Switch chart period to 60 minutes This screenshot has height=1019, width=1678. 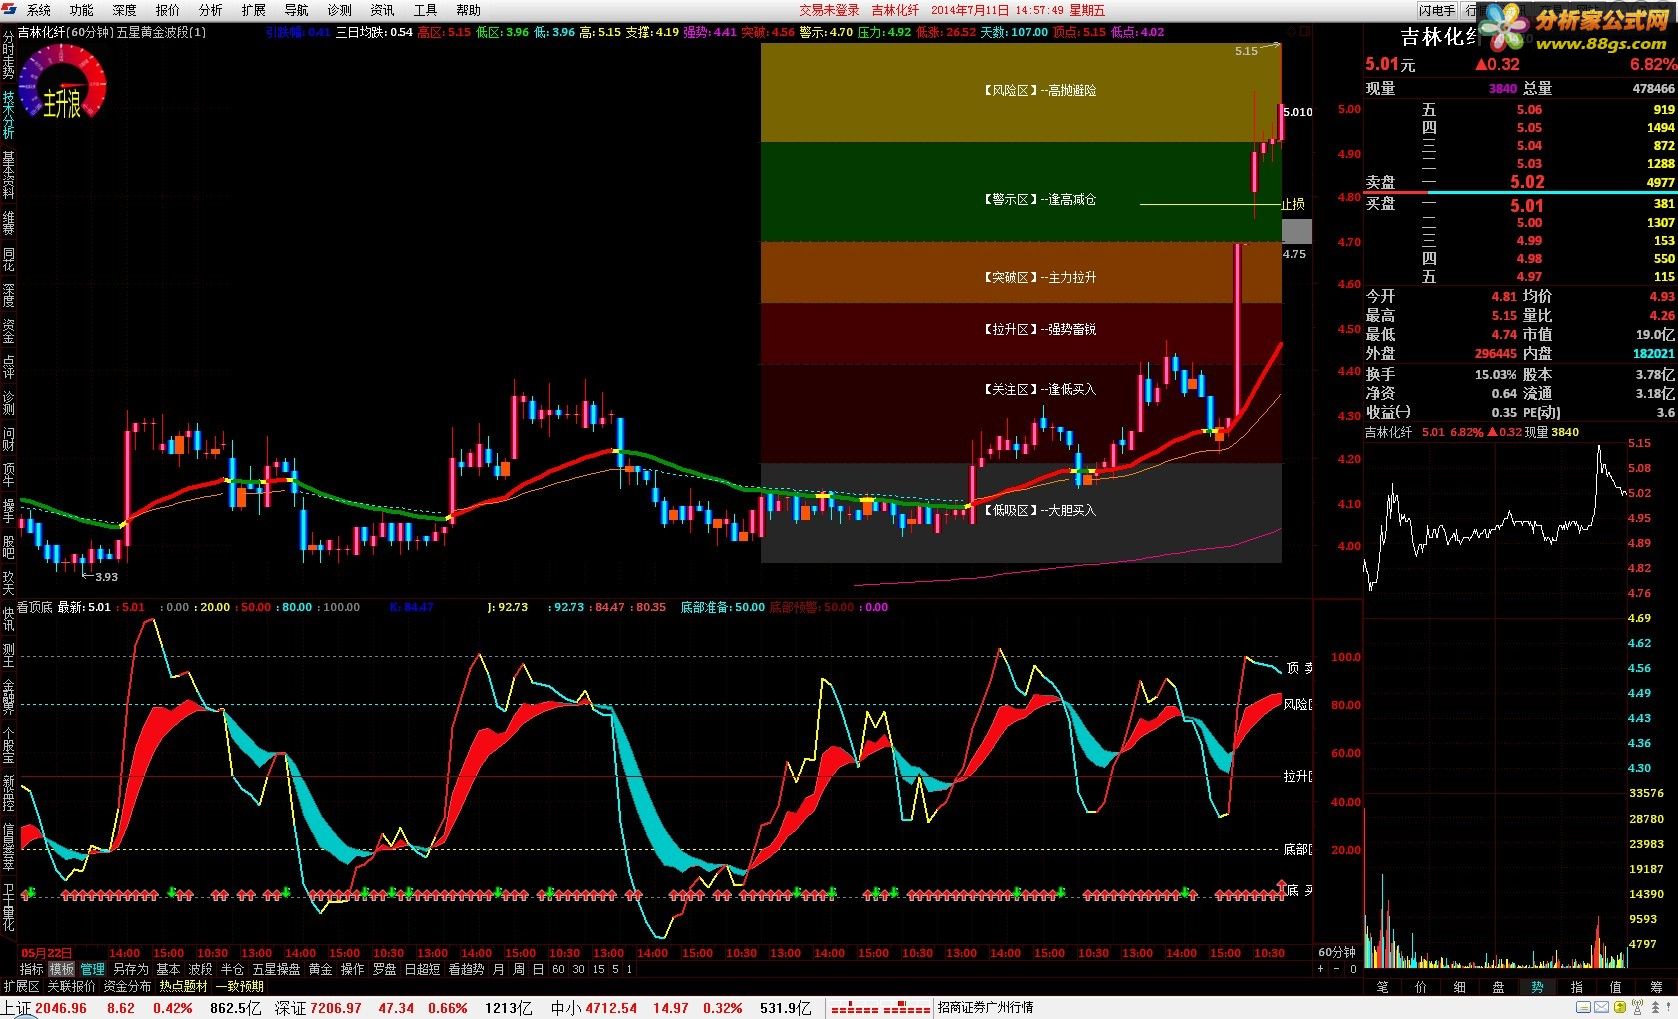point(558,969)
